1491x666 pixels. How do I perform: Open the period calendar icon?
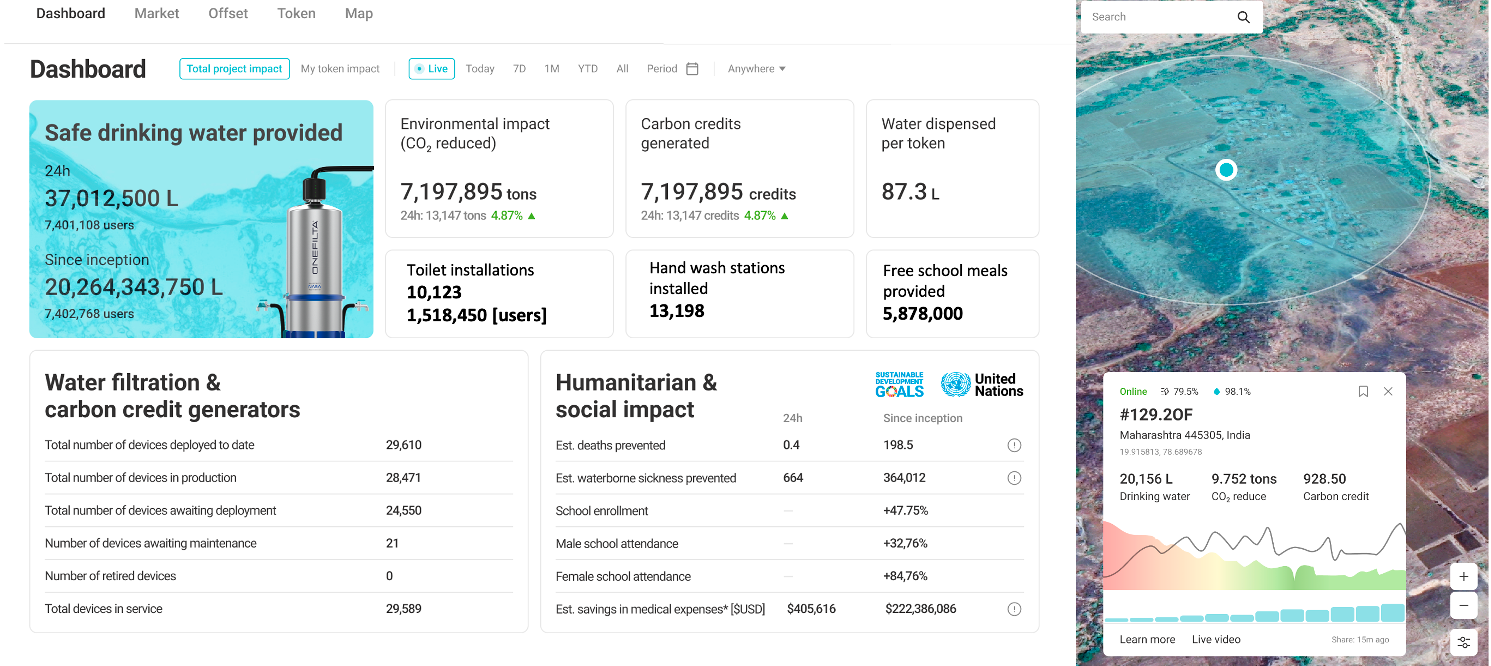pos(692,69)
